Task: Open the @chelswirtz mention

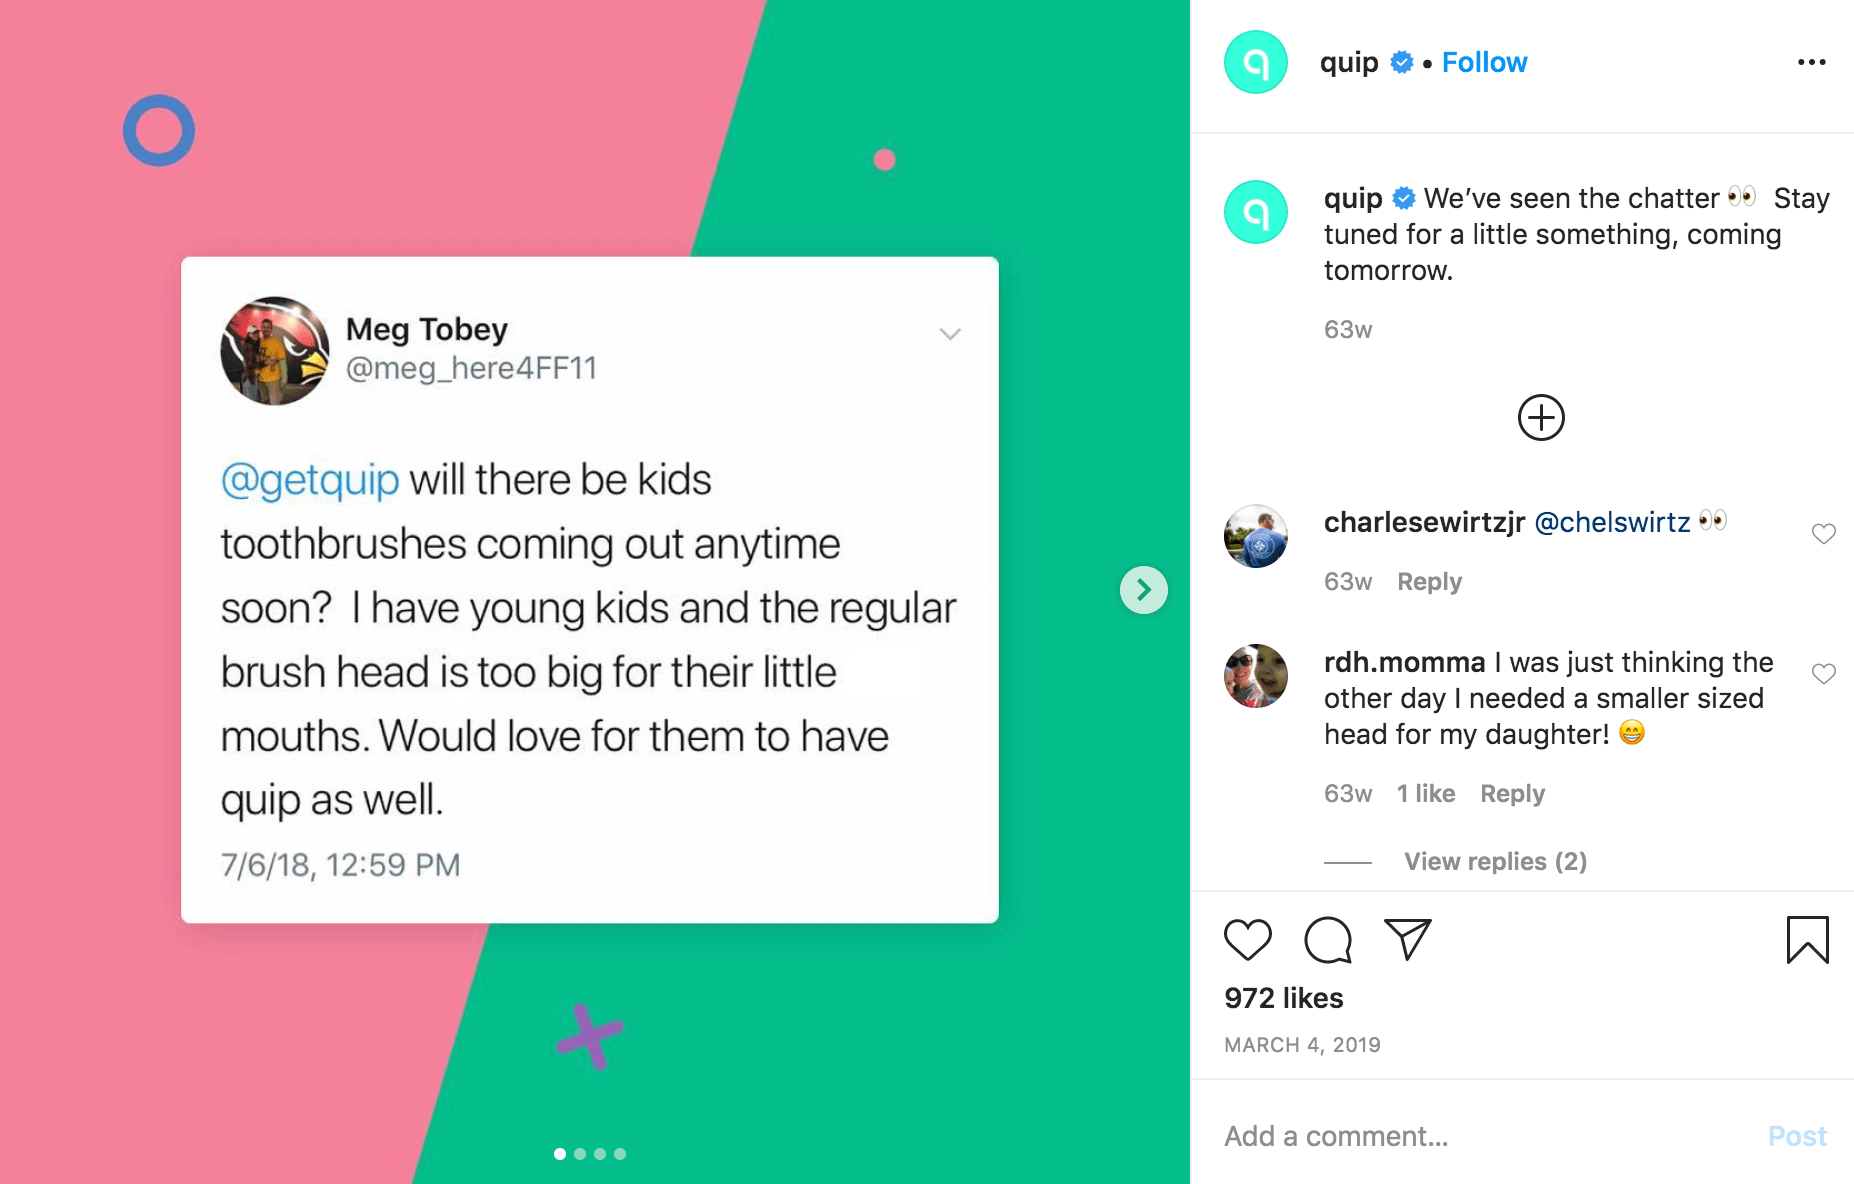Action: (x=1612, y=522)
